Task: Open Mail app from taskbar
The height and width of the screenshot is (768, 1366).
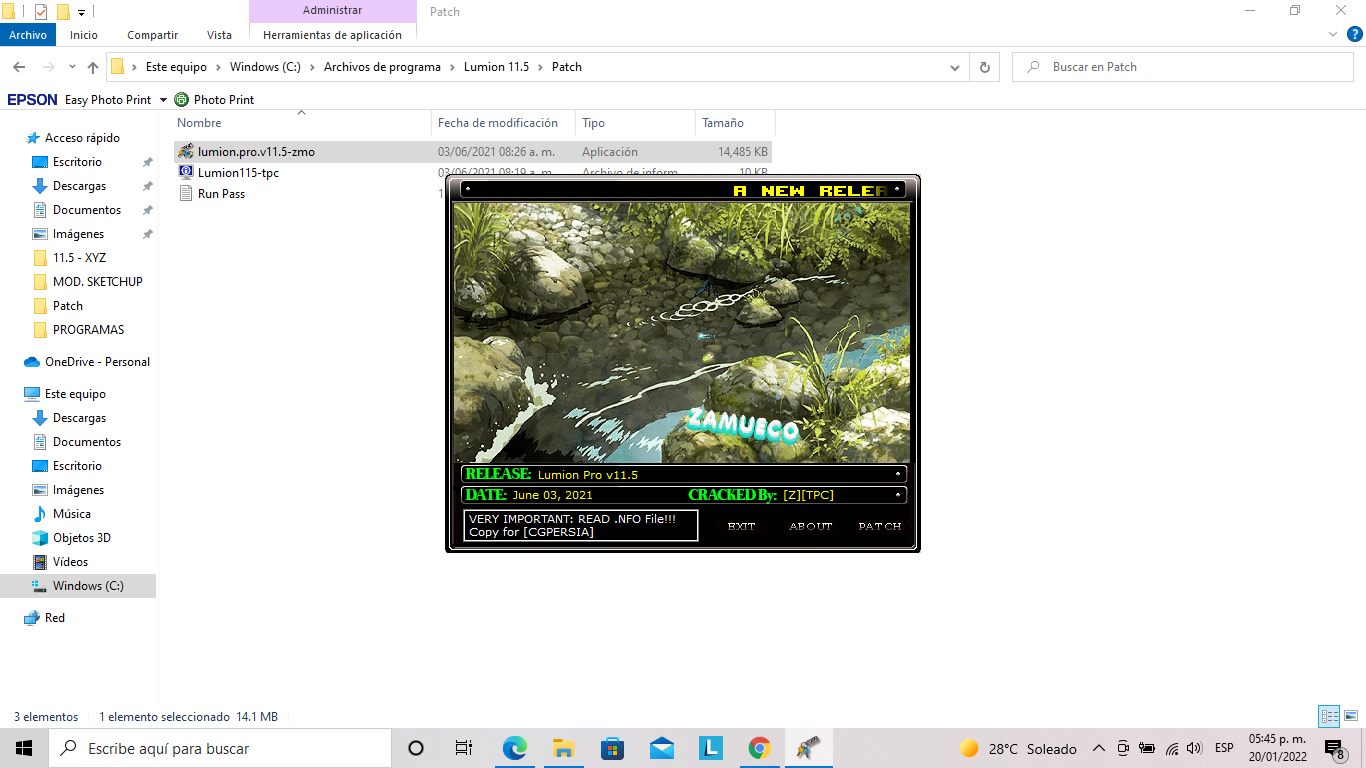Action: pyautogui.click(x=661, y=748)
